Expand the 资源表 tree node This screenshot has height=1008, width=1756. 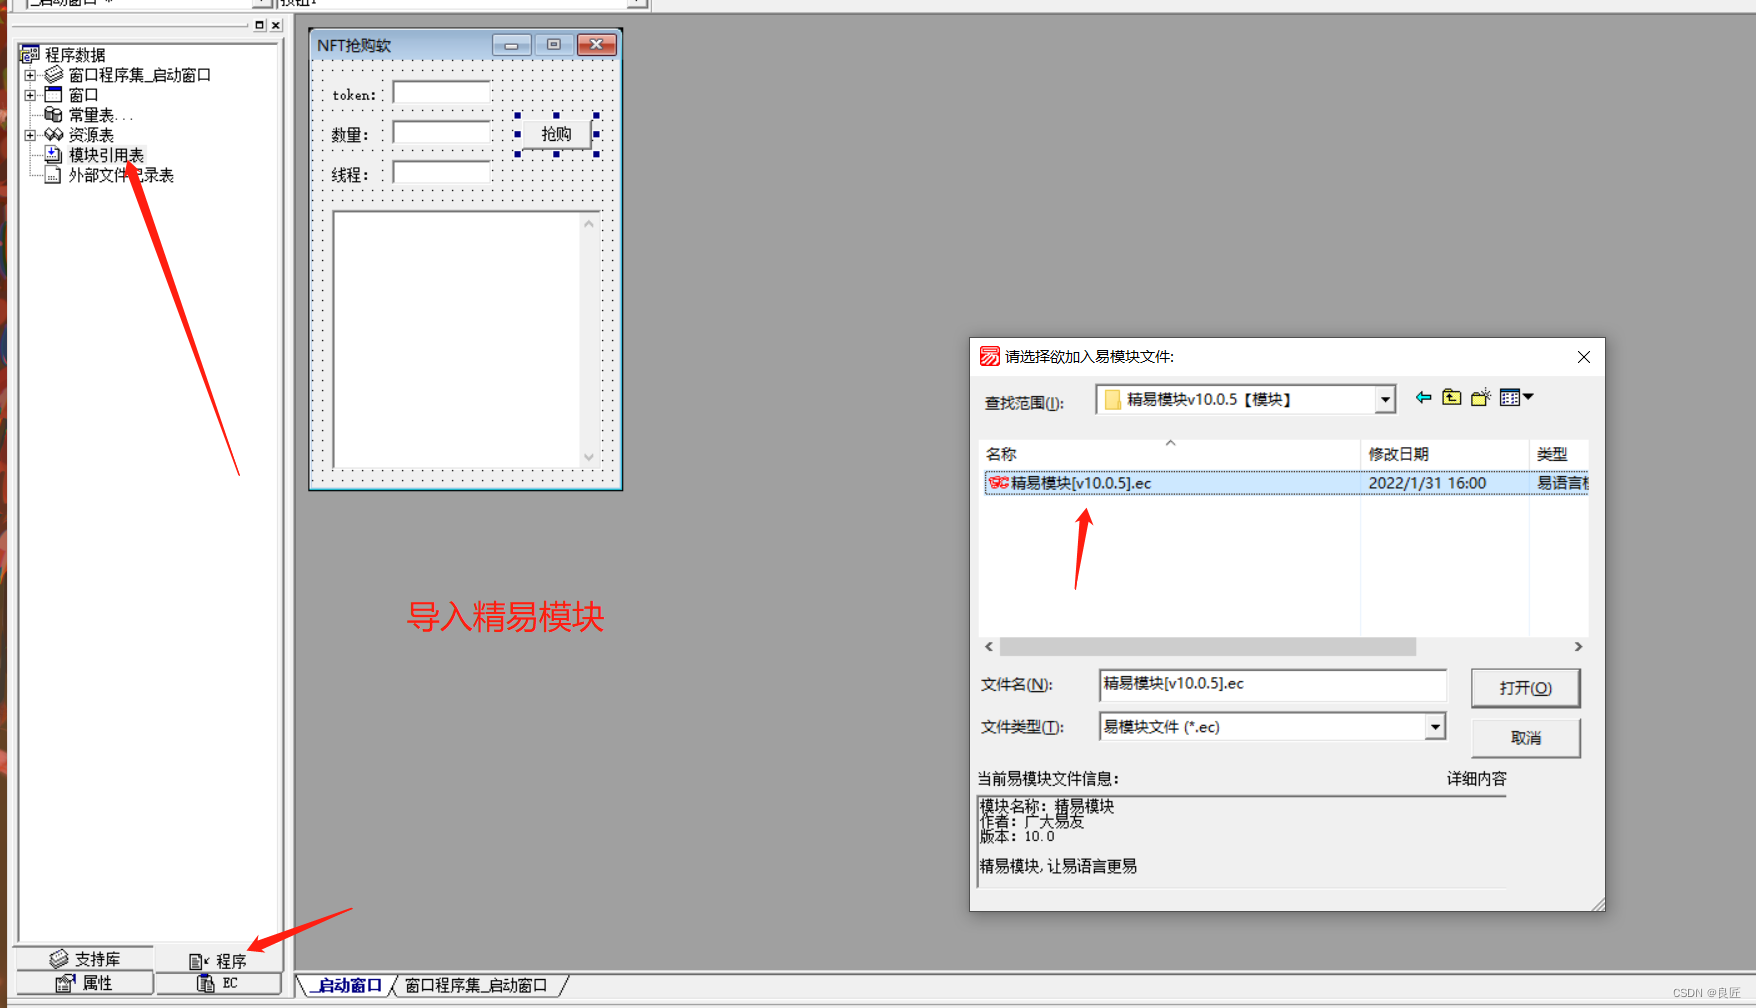tap(30, 135)
